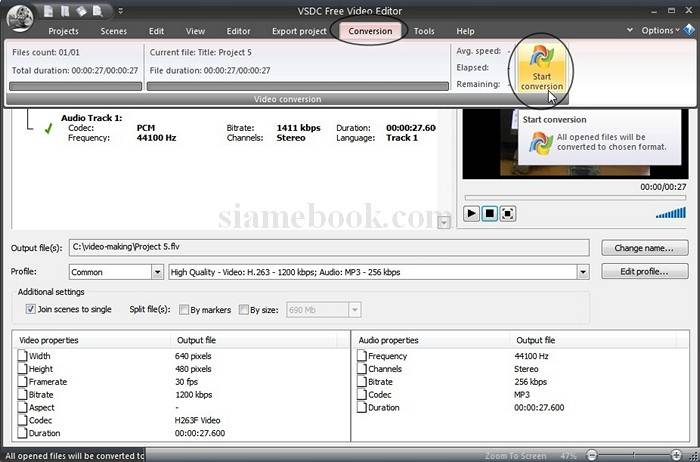Click the green checkmark beside Audio Track 1
Screen dimensions: 700x462
point(48,129)
